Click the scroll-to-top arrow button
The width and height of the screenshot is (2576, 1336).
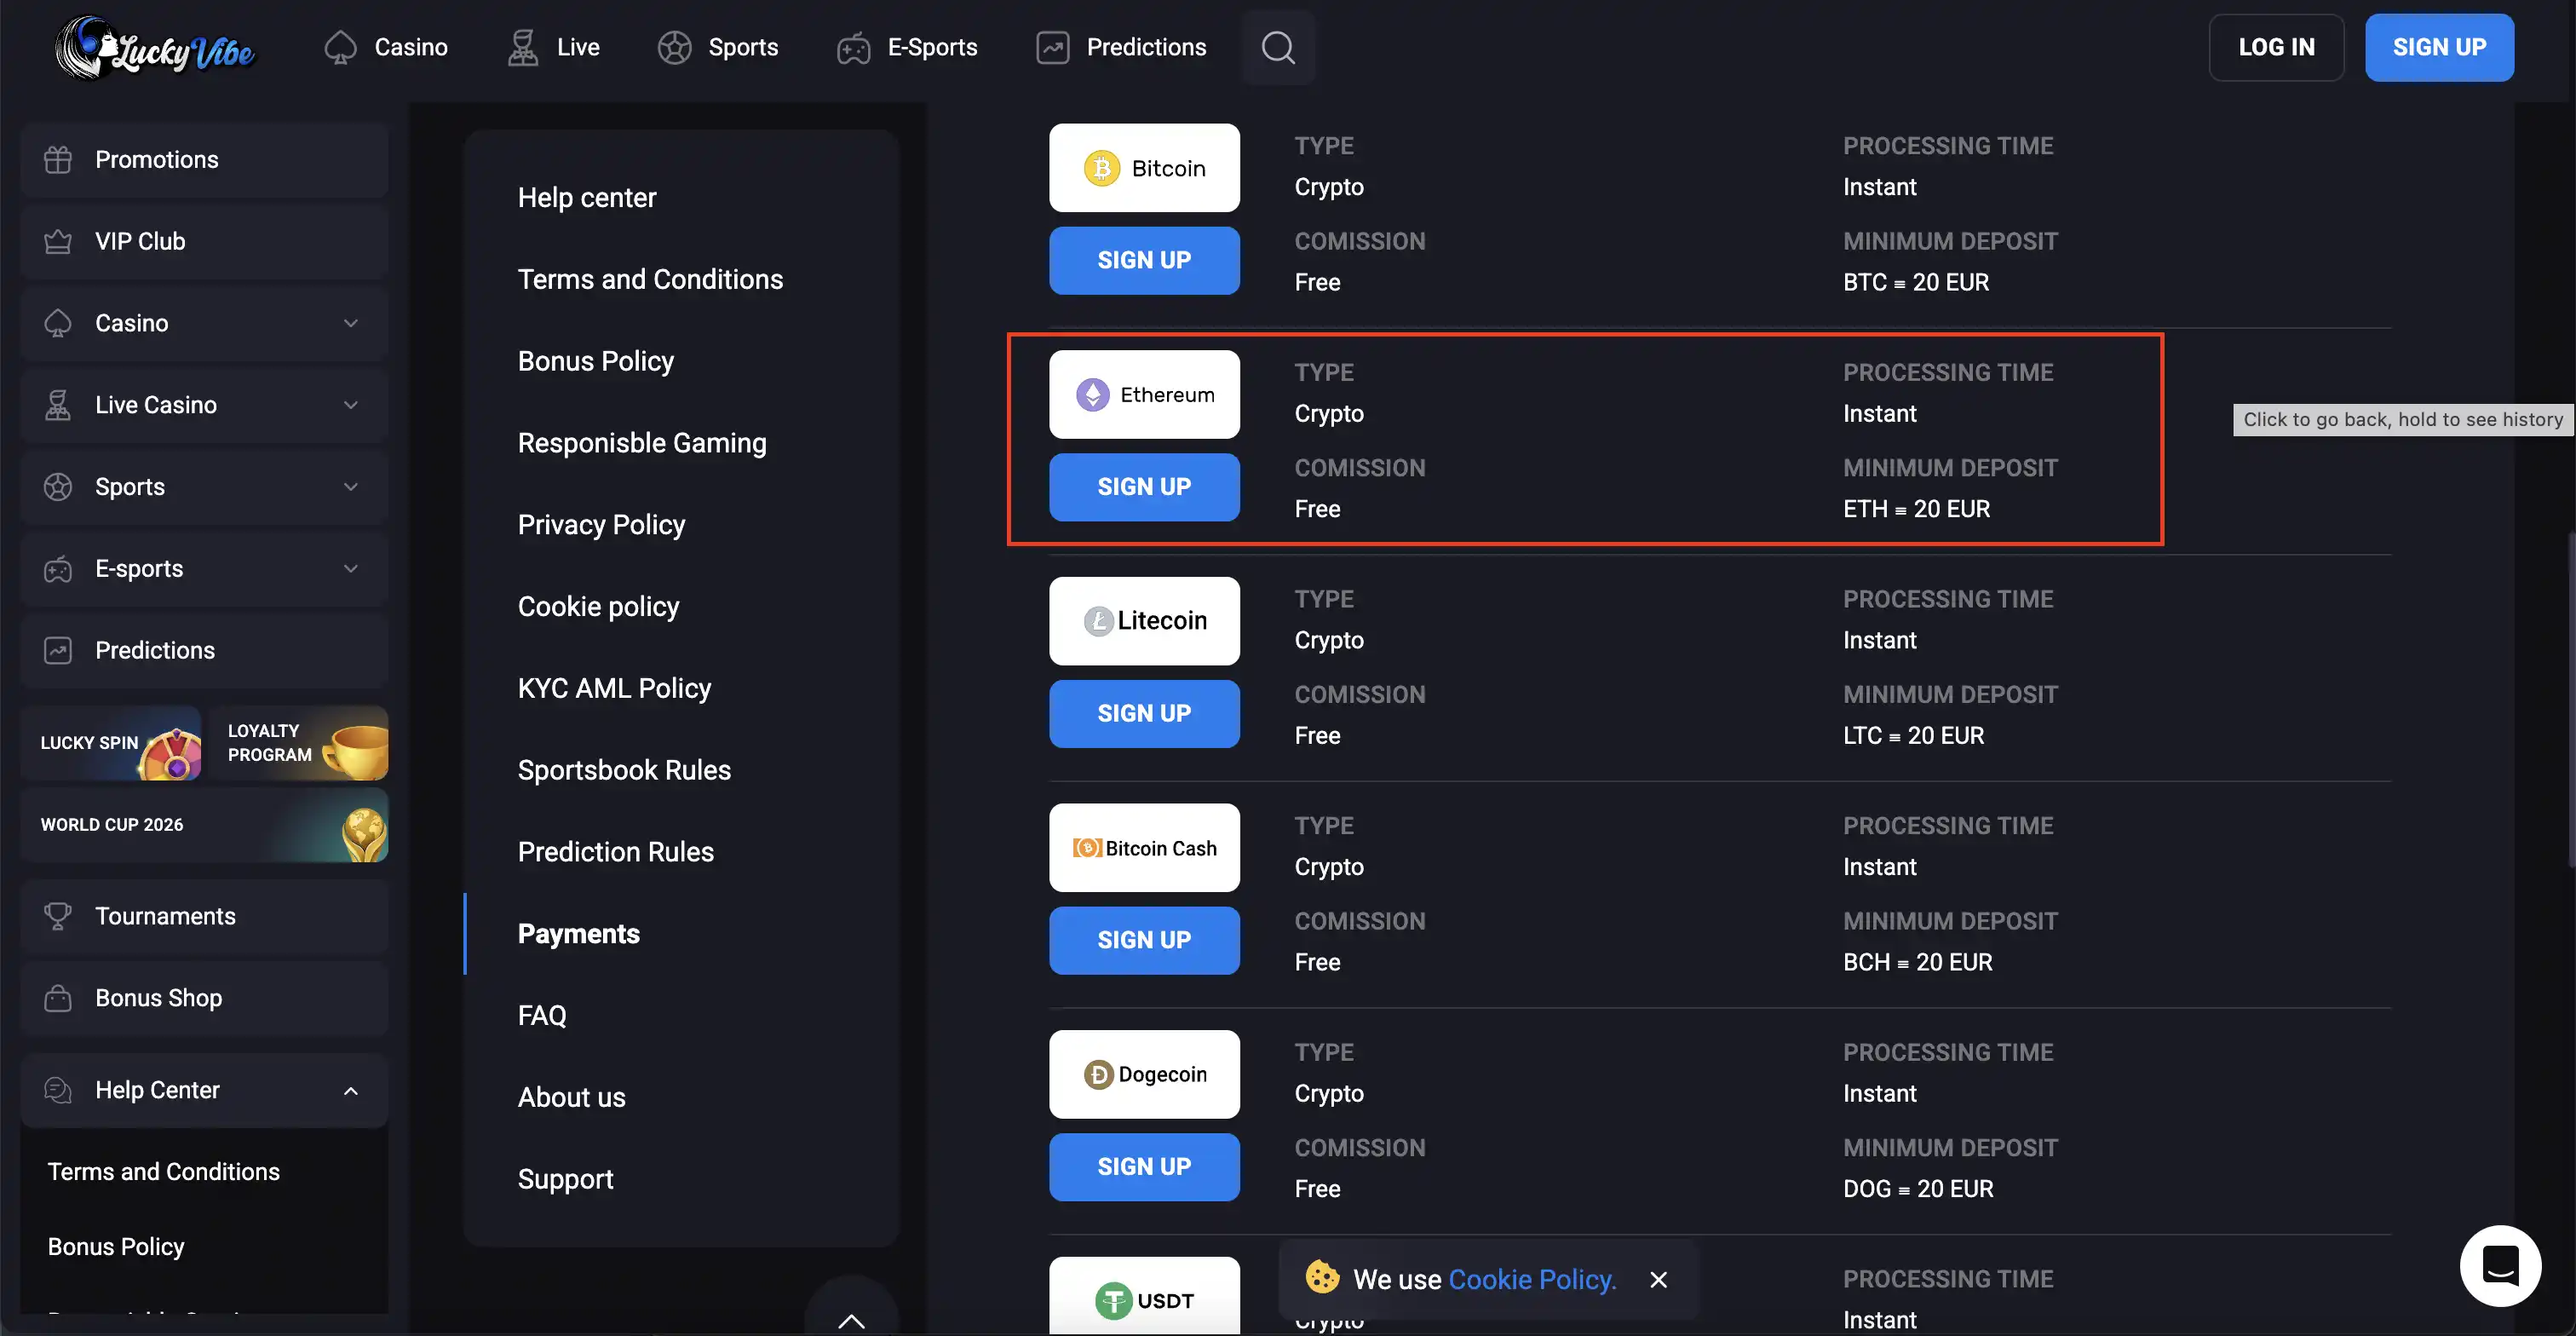(x=851, y=1318)
